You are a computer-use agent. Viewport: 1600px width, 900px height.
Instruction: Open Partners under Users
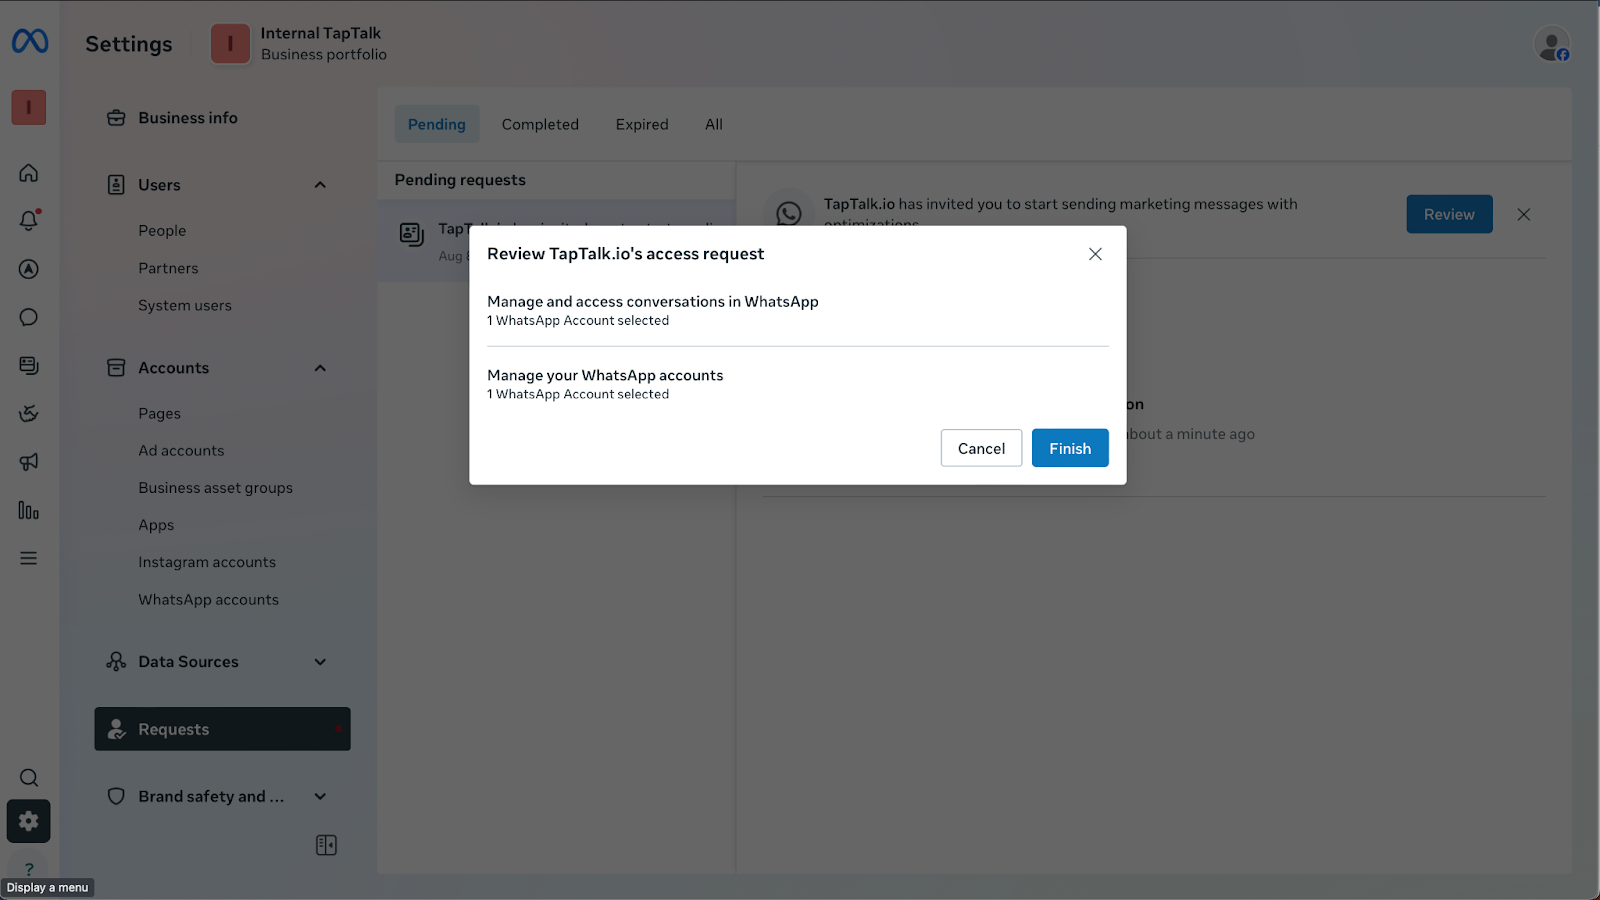click(168, 268)
